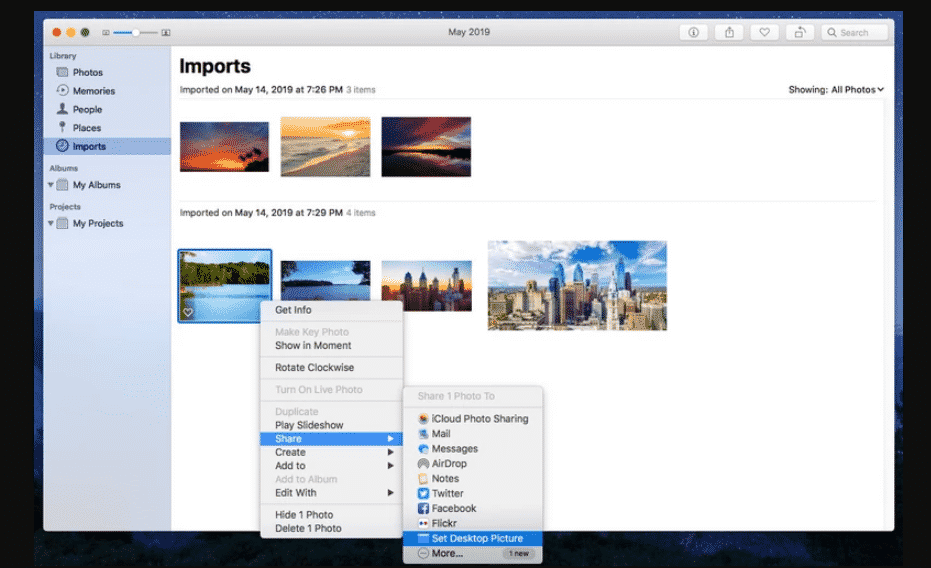Click the Rotate icon in toolbar
The height and width of the screenshot is (568, 931).
pyautogui.click(x=799, y=33)
